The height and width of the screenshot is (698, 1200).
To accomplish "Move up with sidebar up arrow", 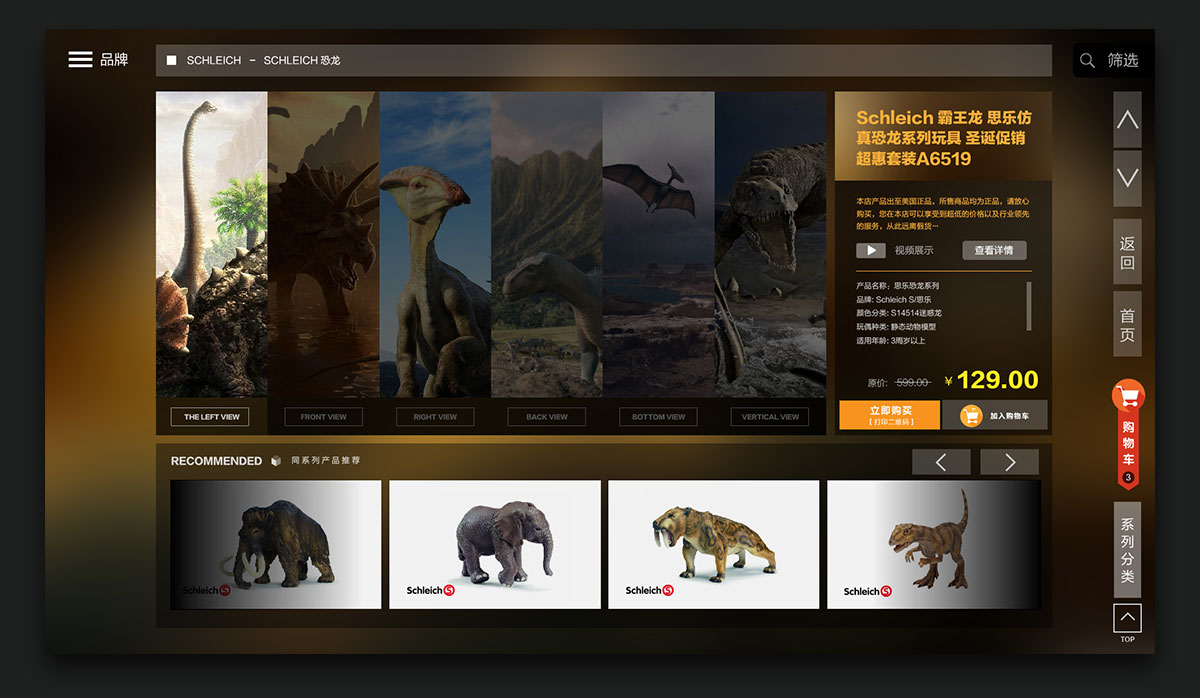I will [x=1127, y=120].
